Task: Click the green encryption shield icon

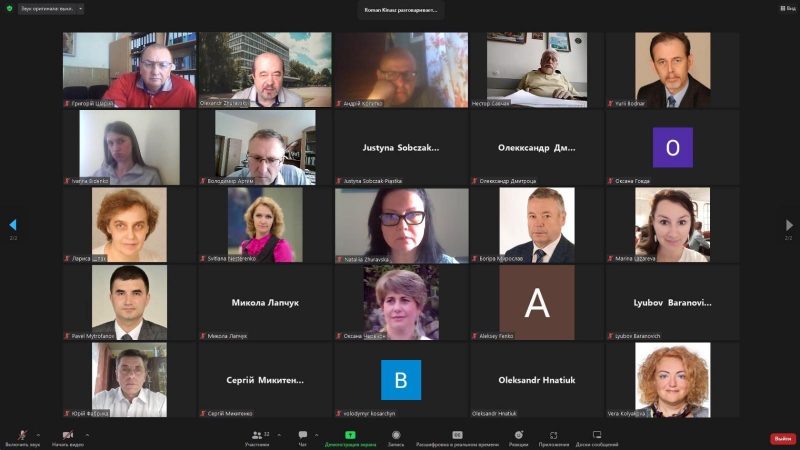Action: tap(9, 8)
